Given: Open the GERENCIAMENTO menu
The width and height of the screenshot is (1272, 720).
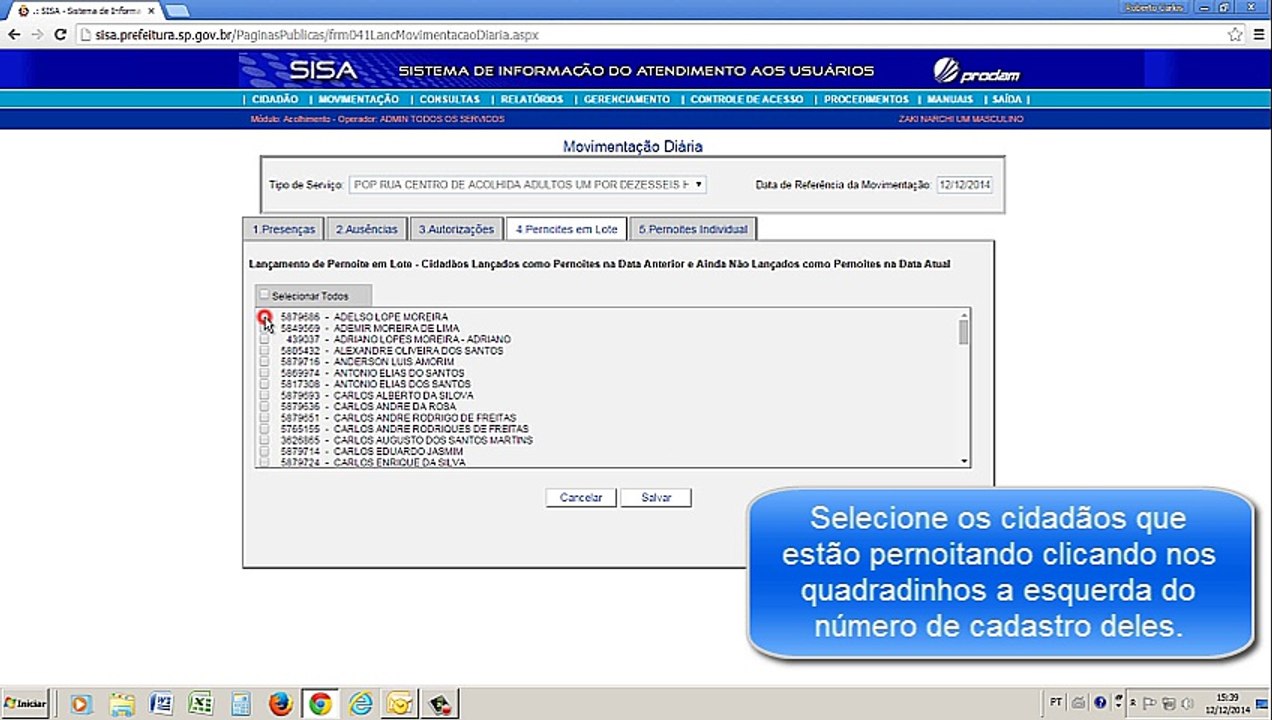Looking at the screenshot, I should coord(627,99).
